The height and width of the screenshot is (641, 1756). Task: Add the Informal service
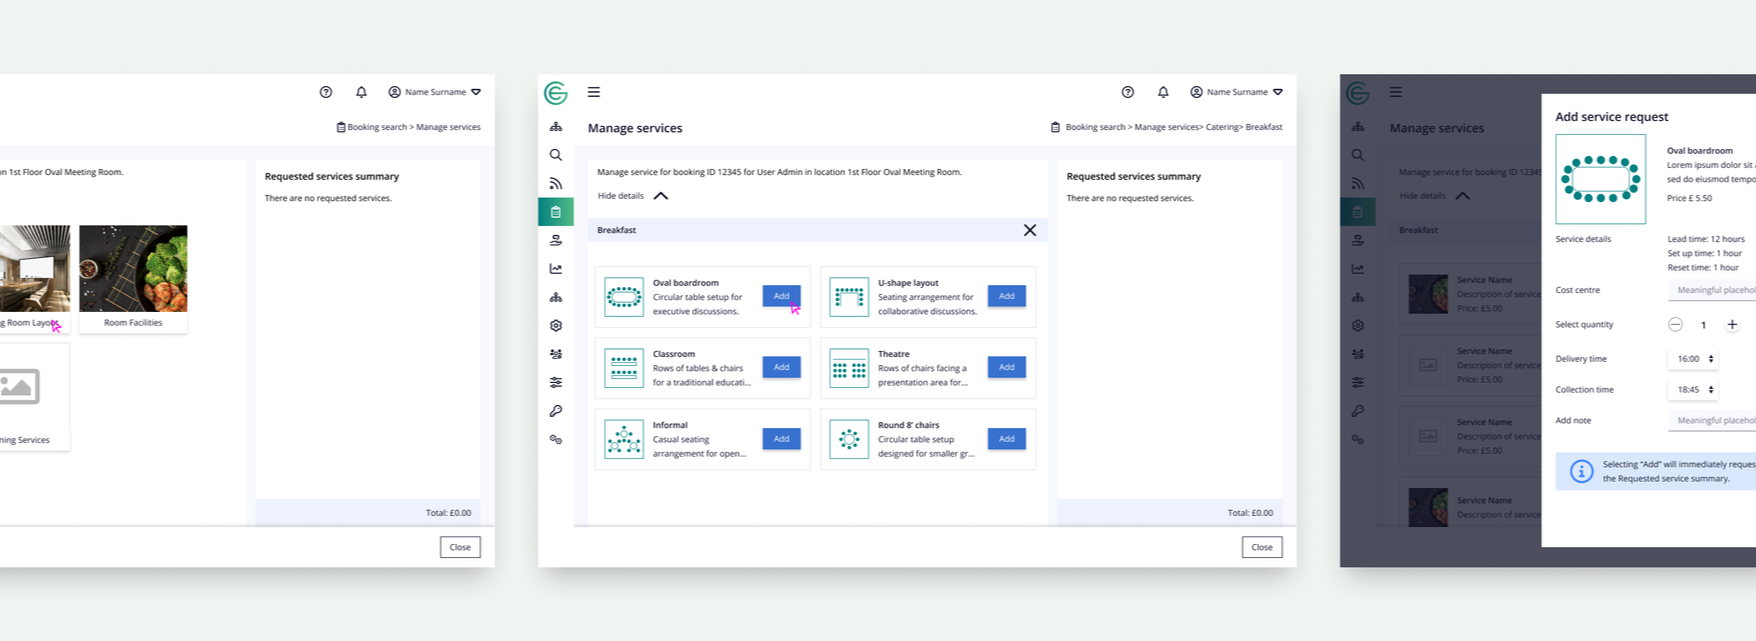[x=781, y=438]
